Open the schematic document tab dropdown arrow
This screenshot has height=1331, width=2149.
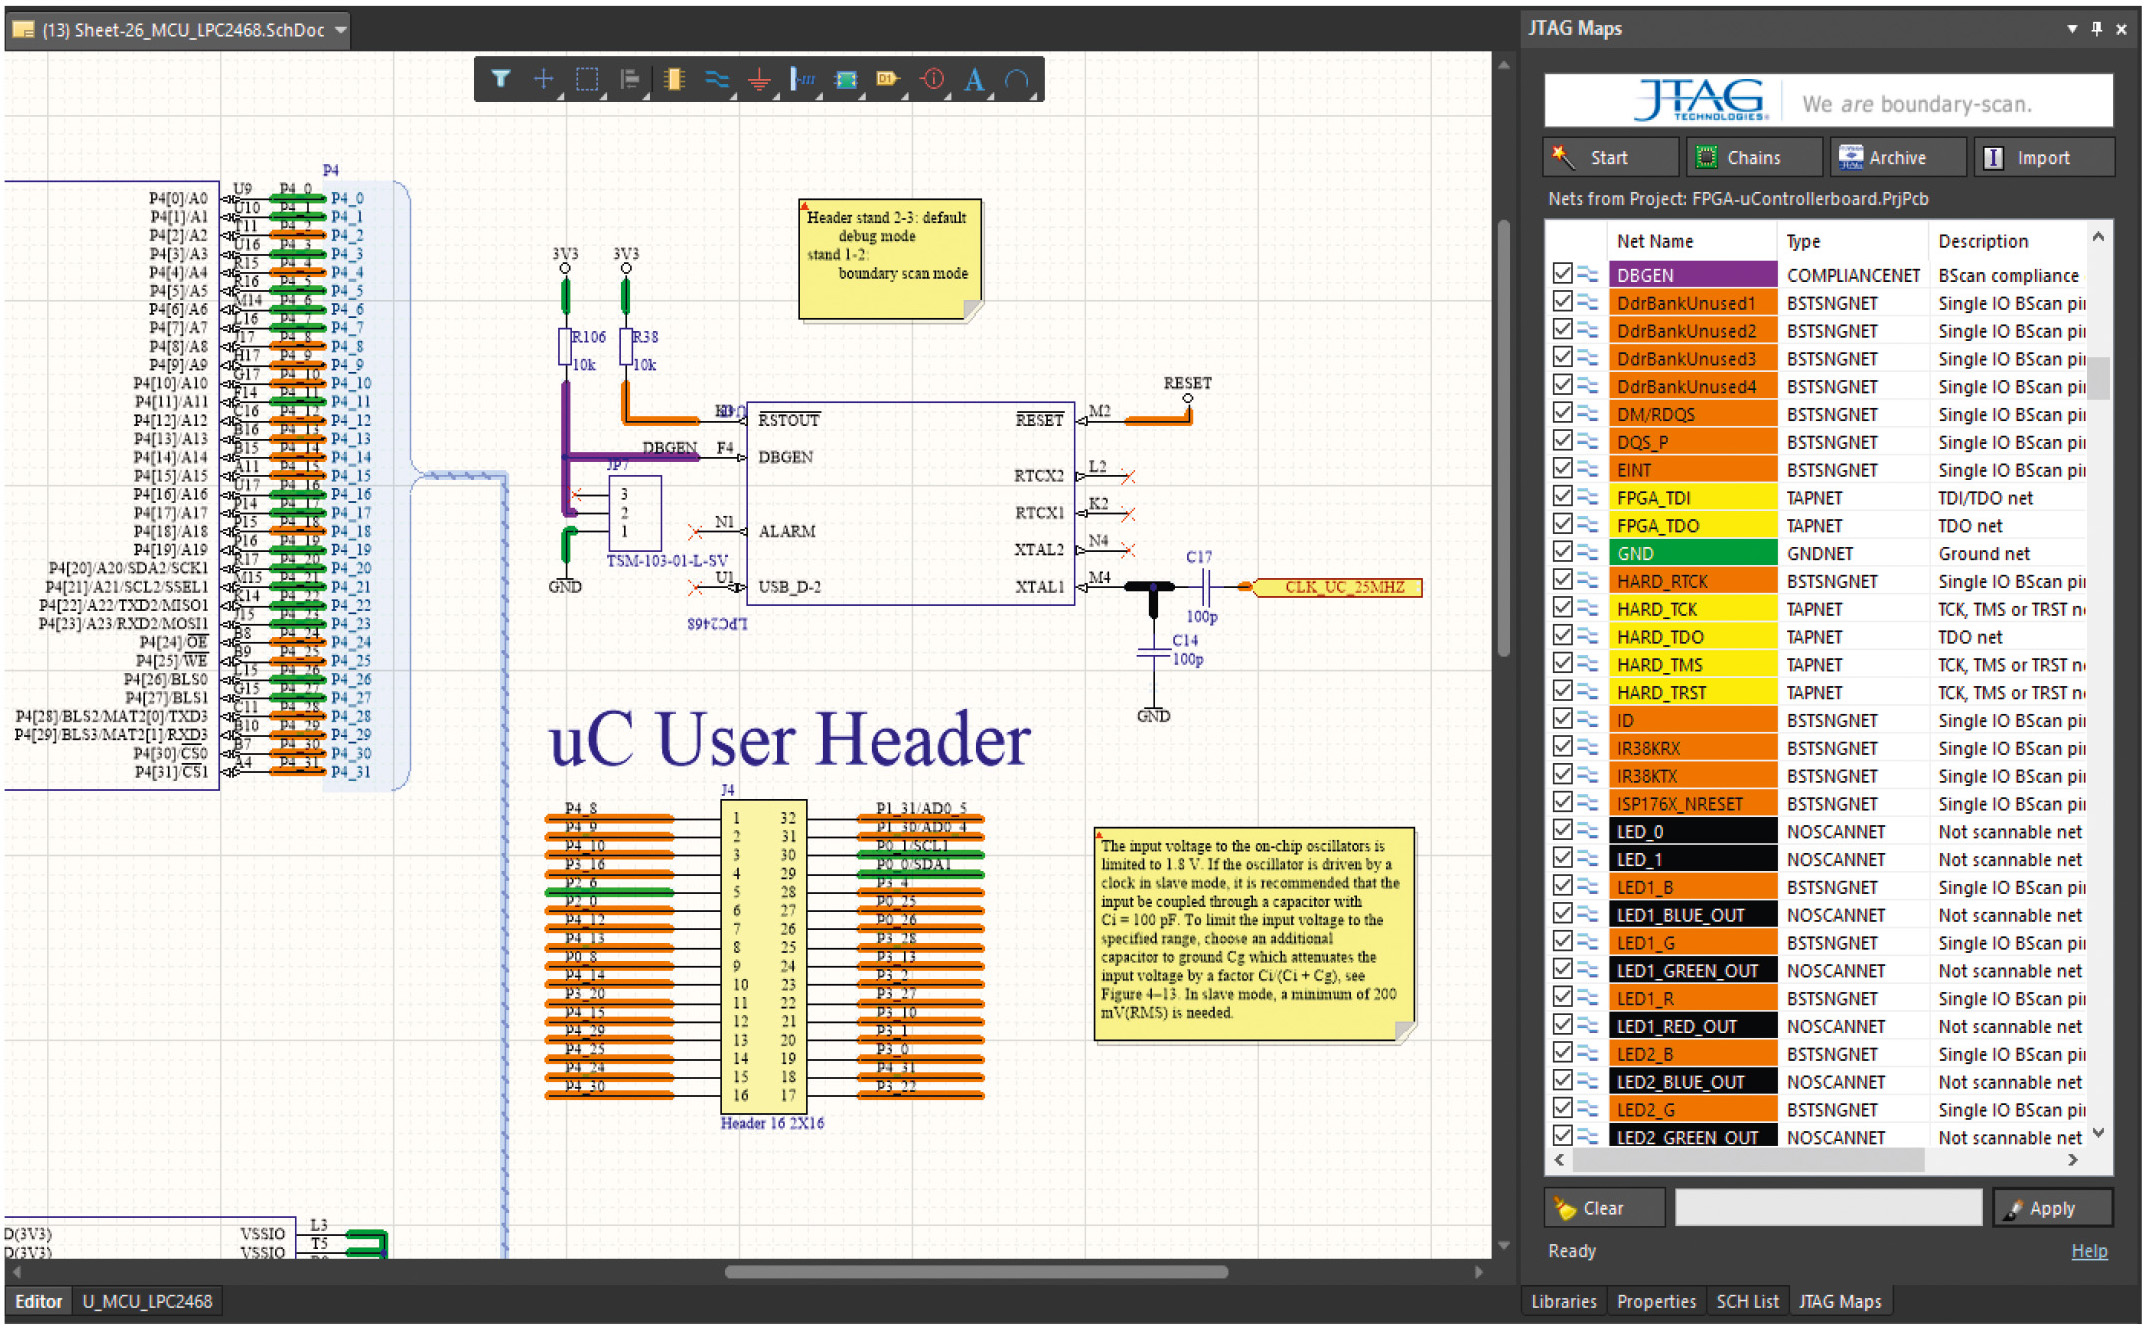tap(341, 30)
